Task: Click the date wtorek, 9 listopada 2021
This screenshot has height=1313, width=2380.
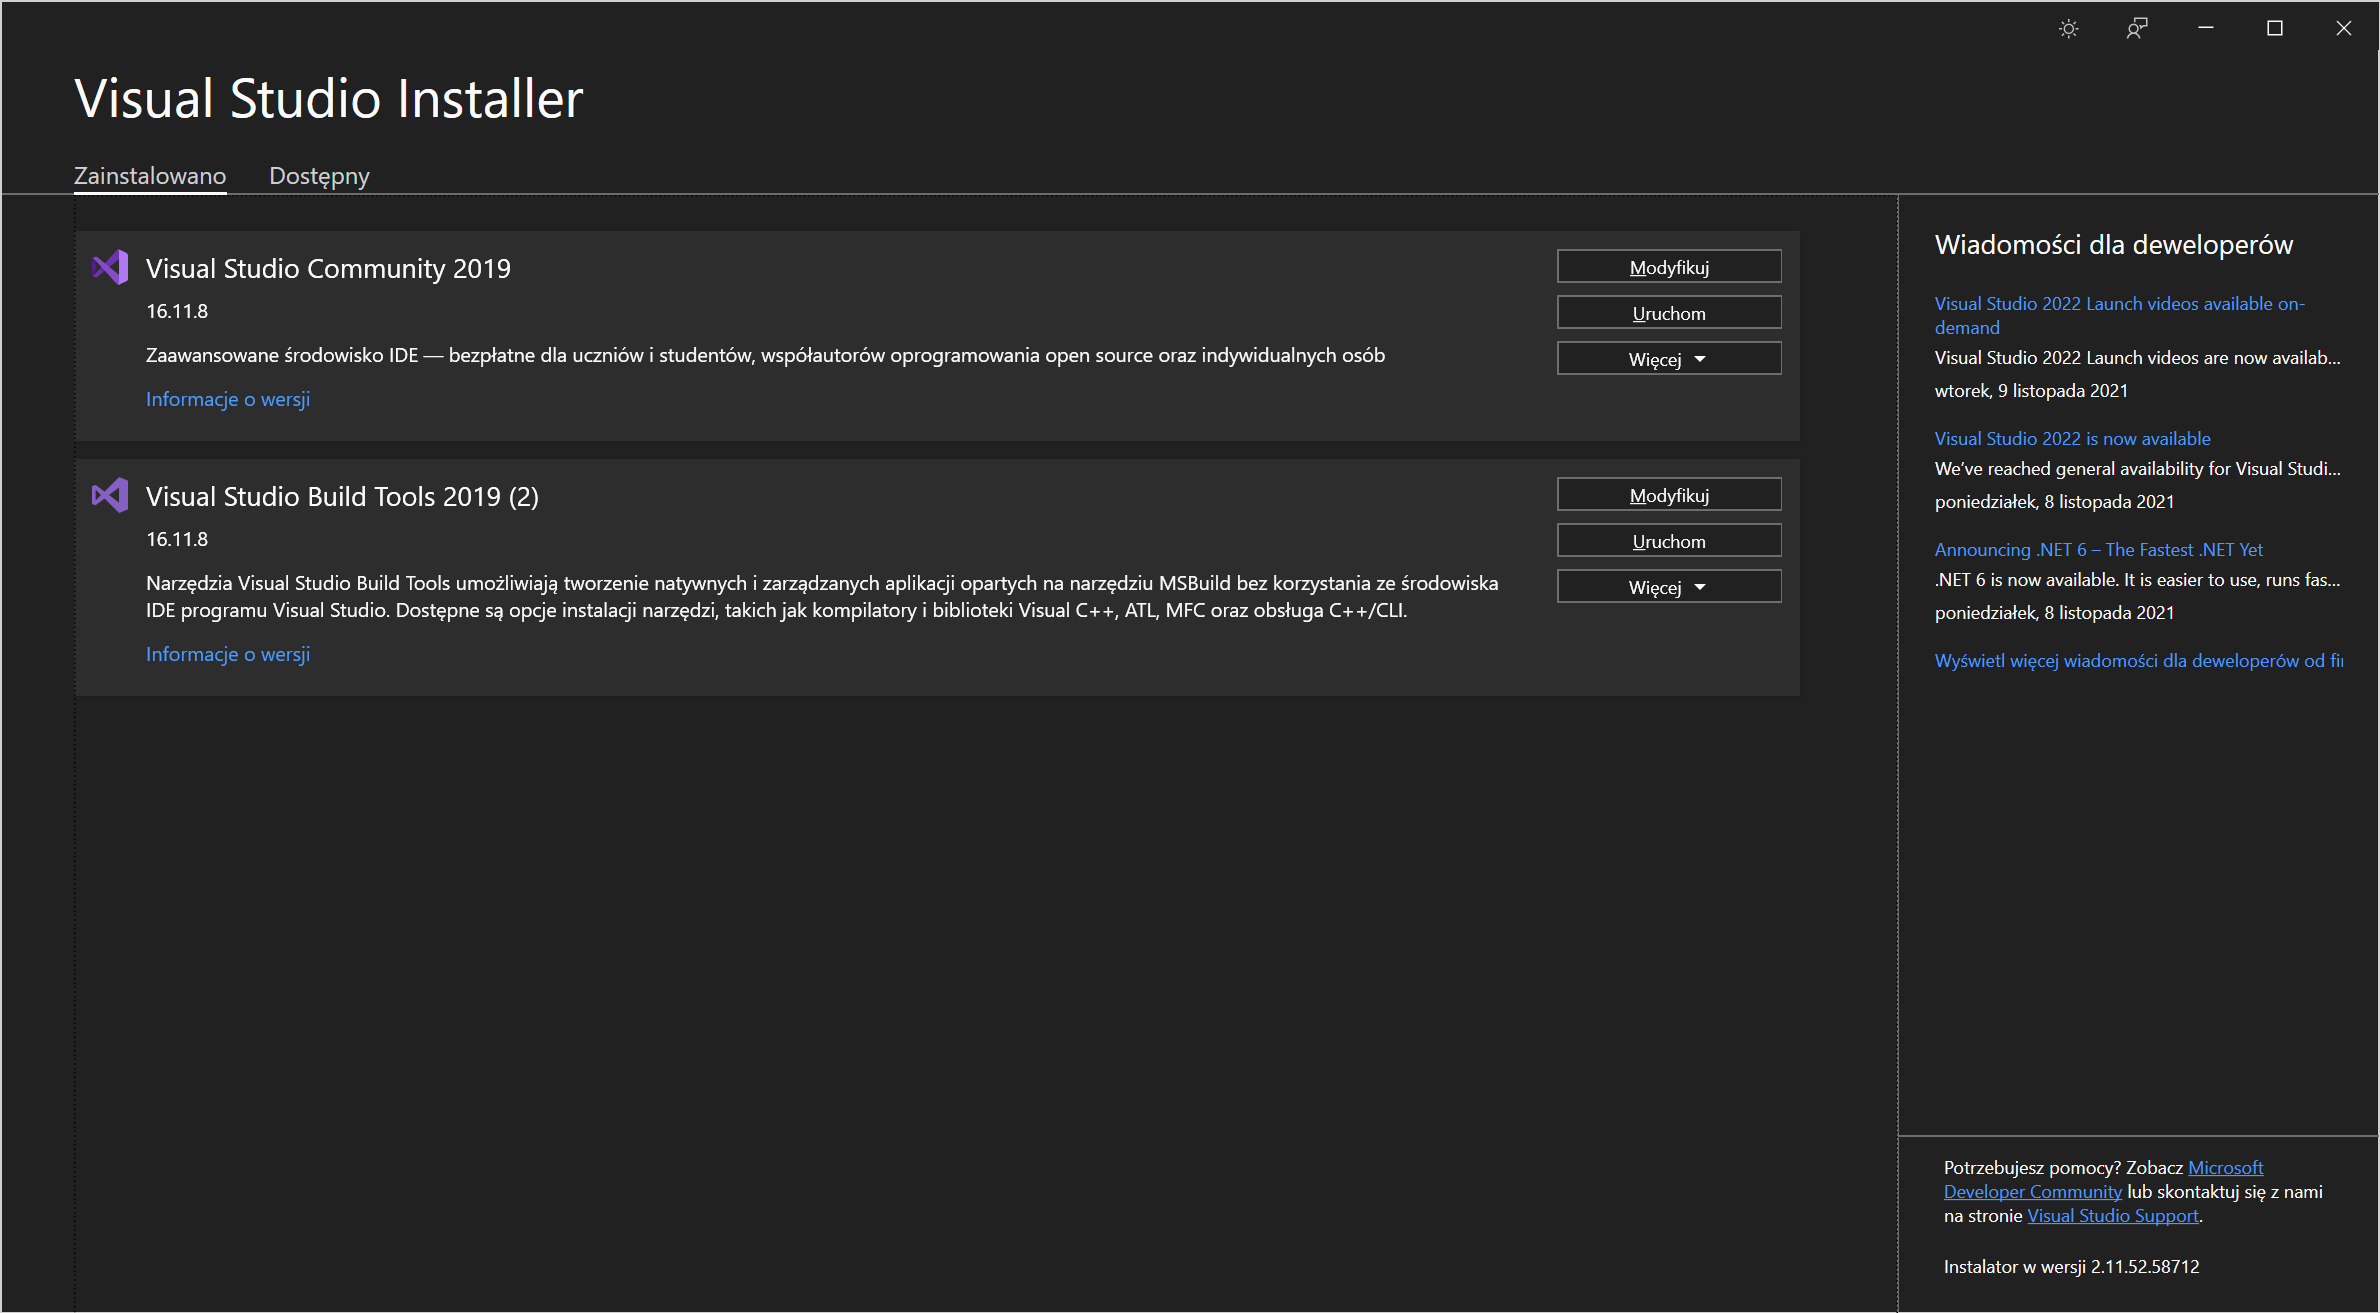Action: pos(2031,390)
